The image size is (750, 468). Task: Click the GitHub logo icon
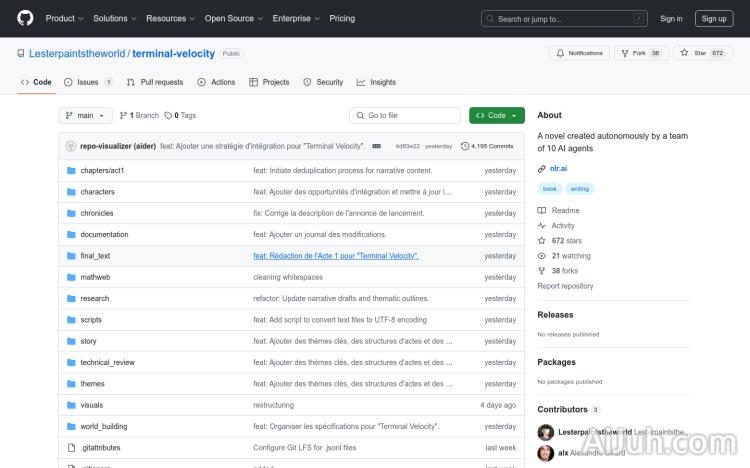tap(25, 18)
